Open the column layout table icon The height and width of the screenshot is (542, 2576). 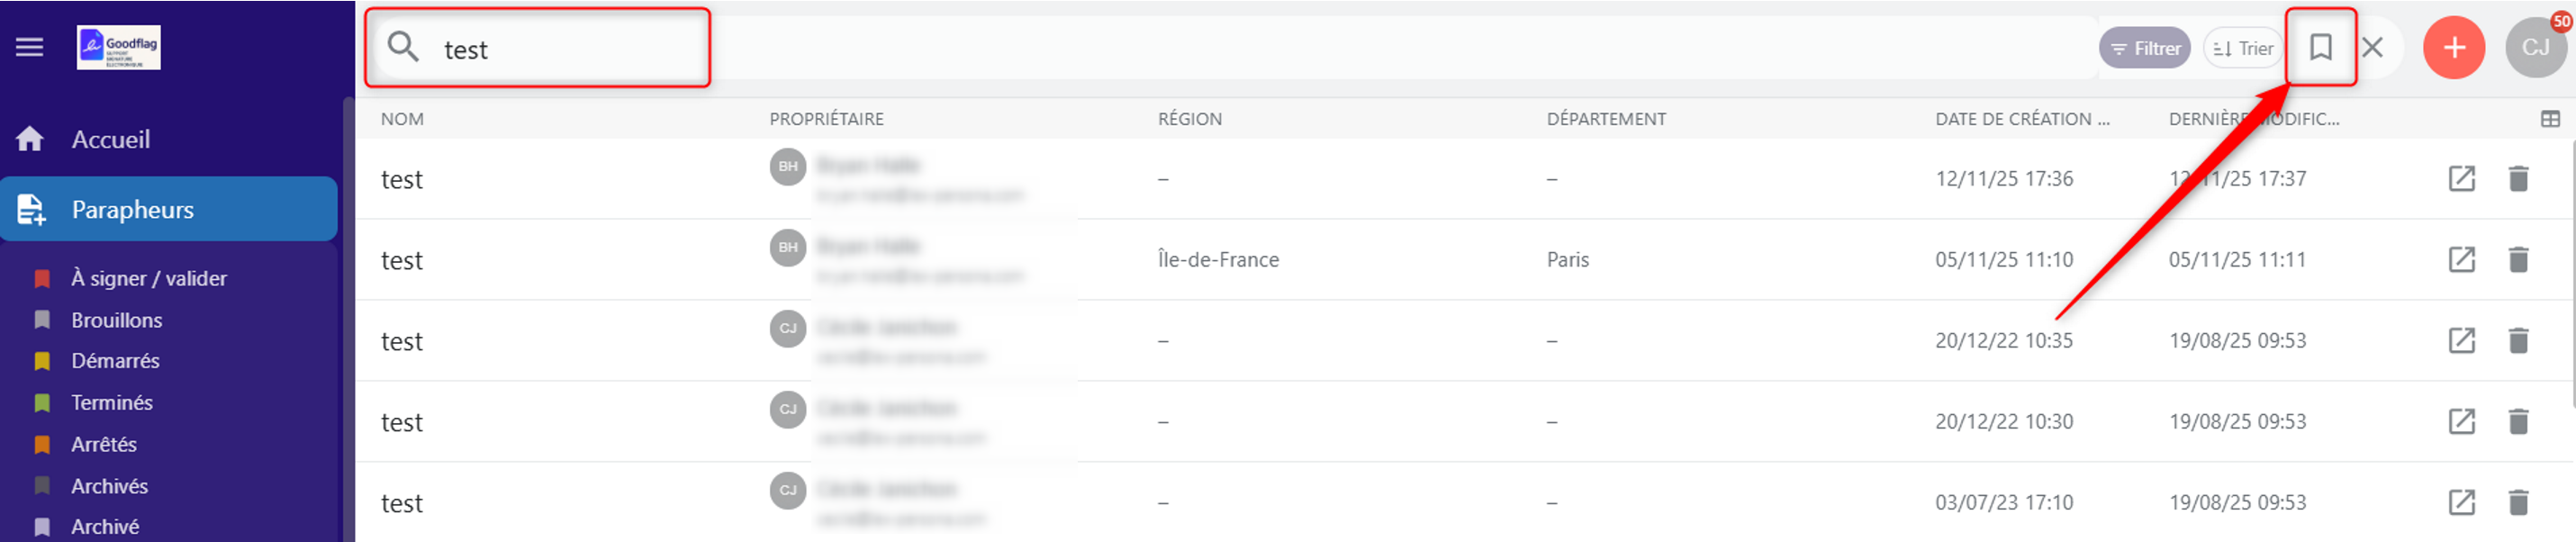(2550, 119)
